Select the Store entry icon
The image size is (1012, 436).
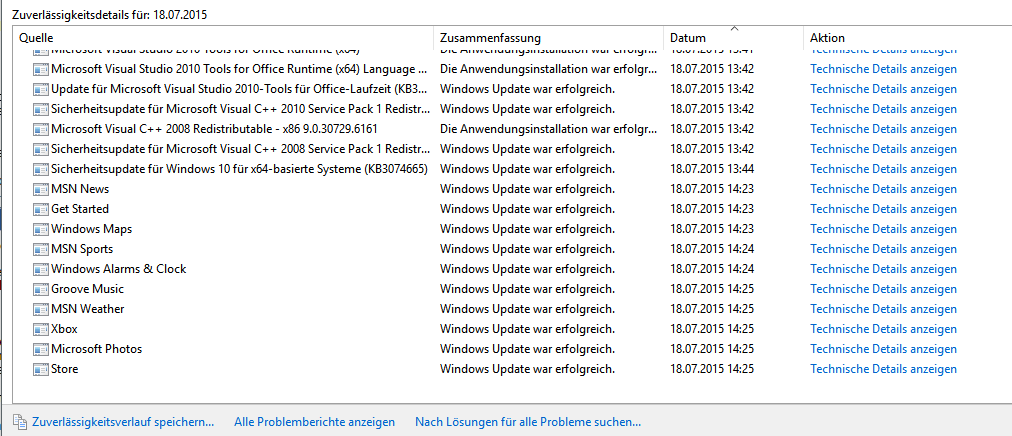(x=41, y=369)
